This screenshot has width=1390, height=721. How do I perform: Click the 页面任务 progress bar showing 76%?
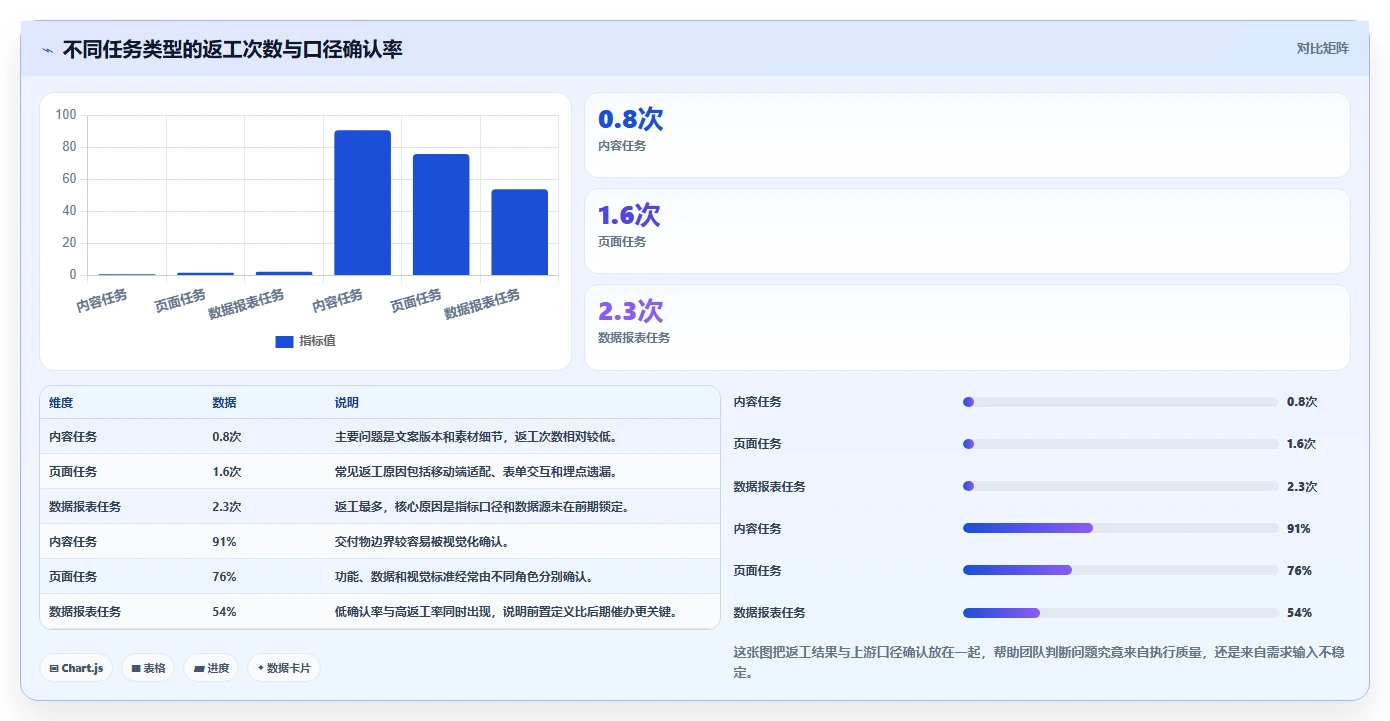[x=1120, y=570]
